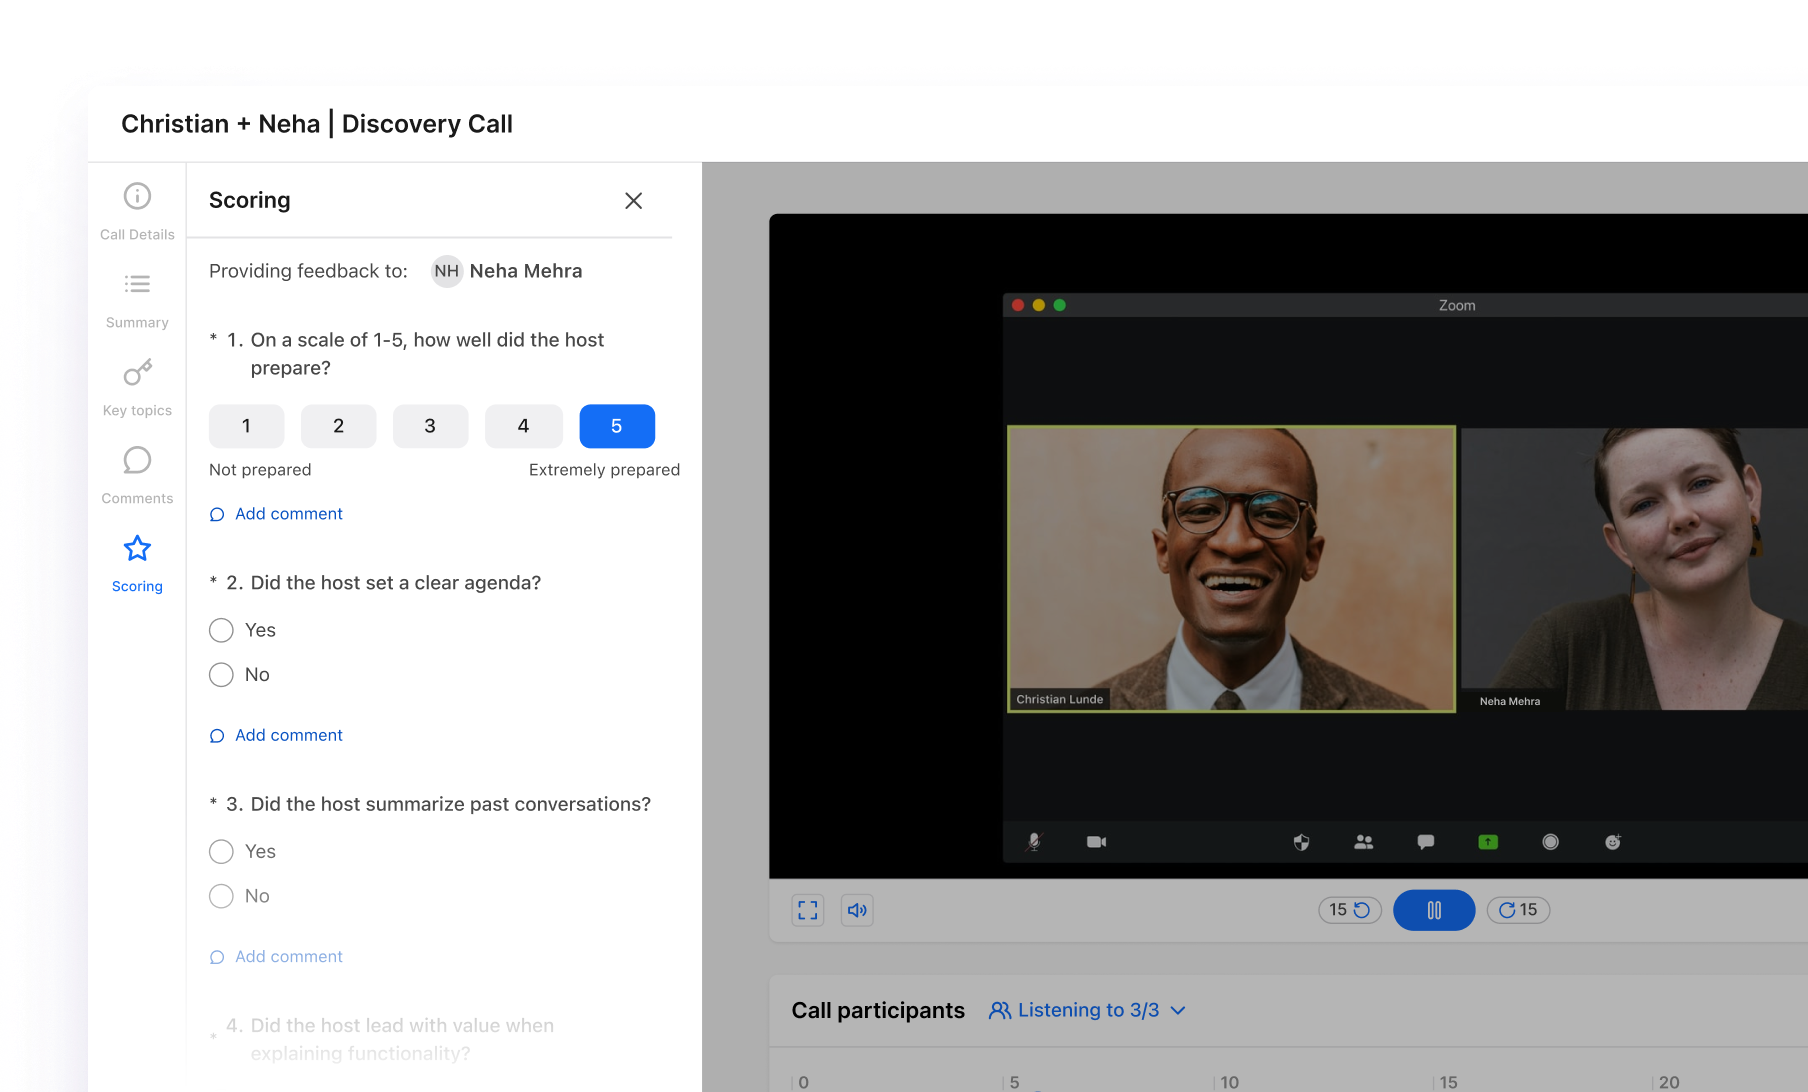Click the 10 minute timeline marker
The height and width of the screenshot is (1092, 1808).
[x=1229, y=1082]
